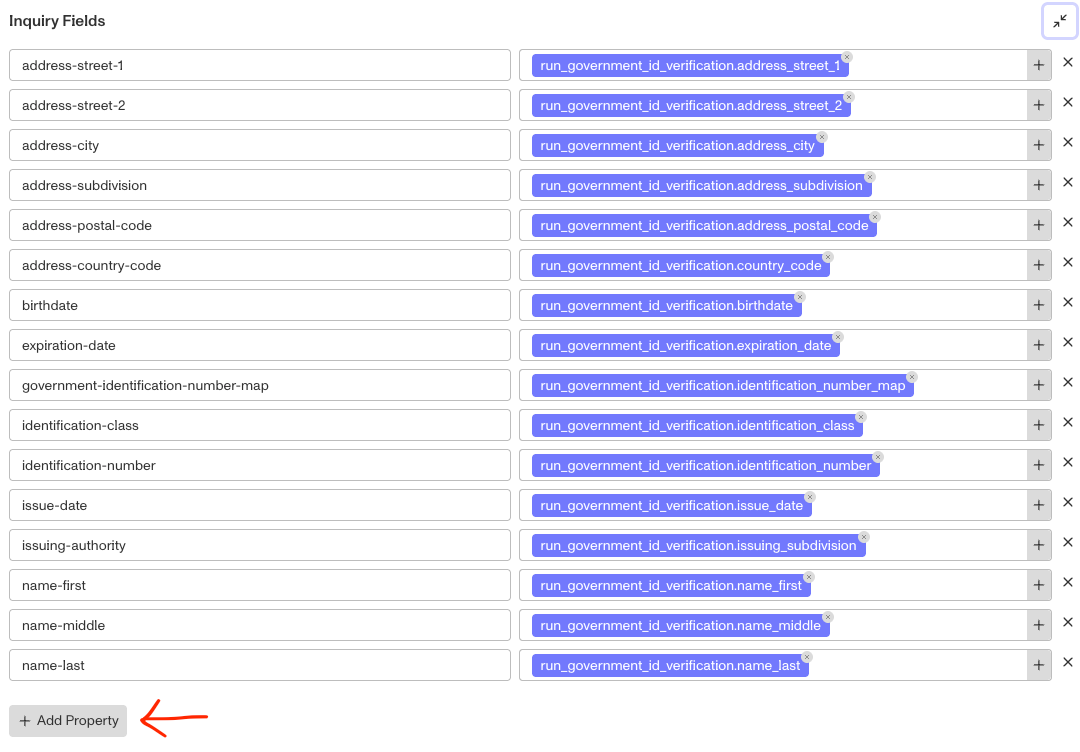The width and height of the screenshot is (1080, 752).
Task: Delete the address-country-code property row
Action: pos(1068,262)
